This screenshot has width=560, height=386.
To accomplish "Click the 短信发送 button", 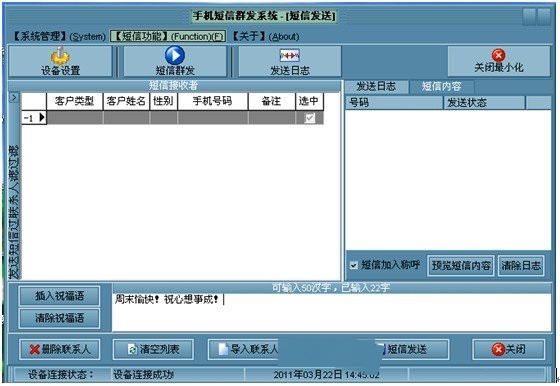I will tap(413, 349).
